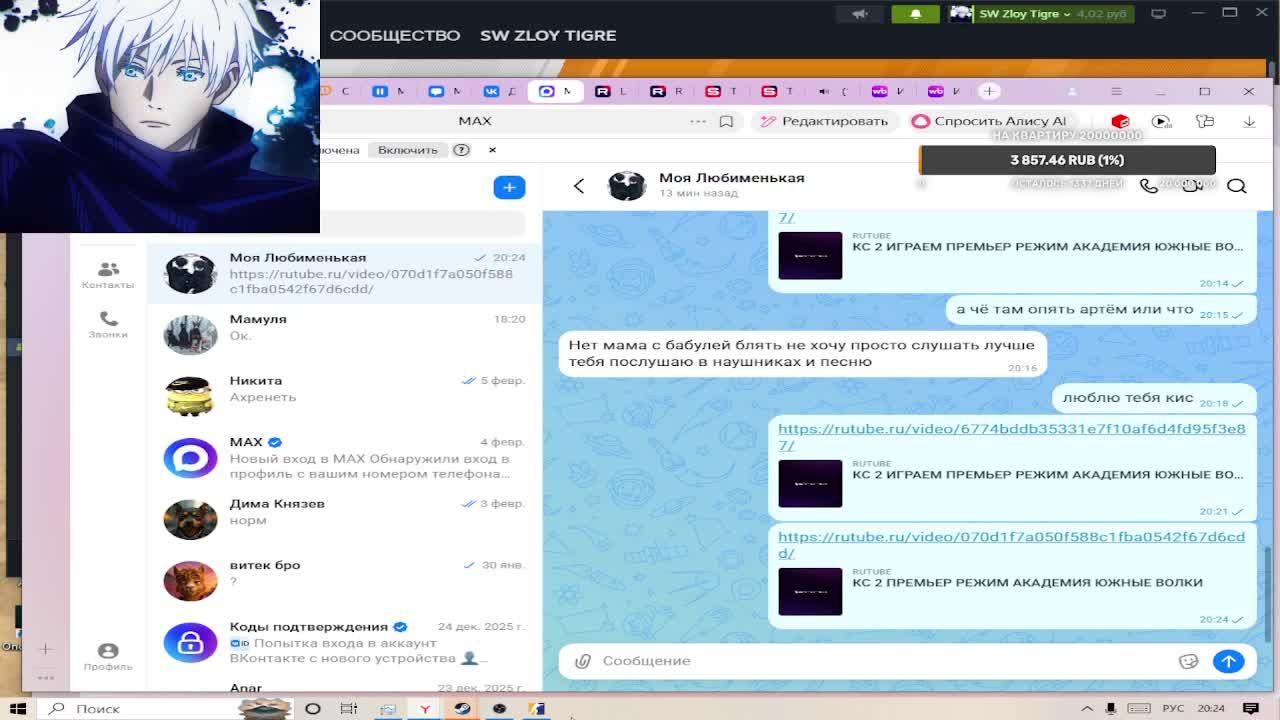Search within the chat using magnifier icon

tap(1236, 186)
